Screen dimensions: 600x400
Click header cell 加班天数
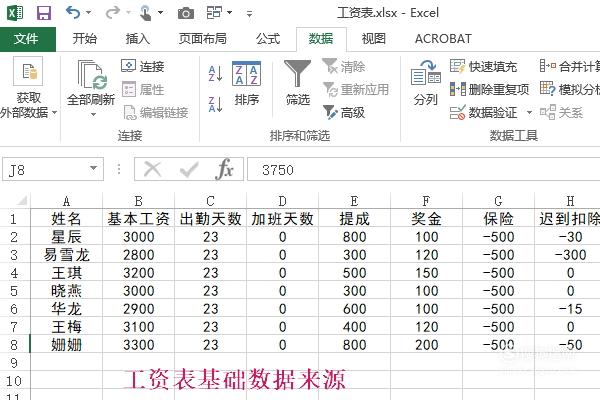point(282,219)
